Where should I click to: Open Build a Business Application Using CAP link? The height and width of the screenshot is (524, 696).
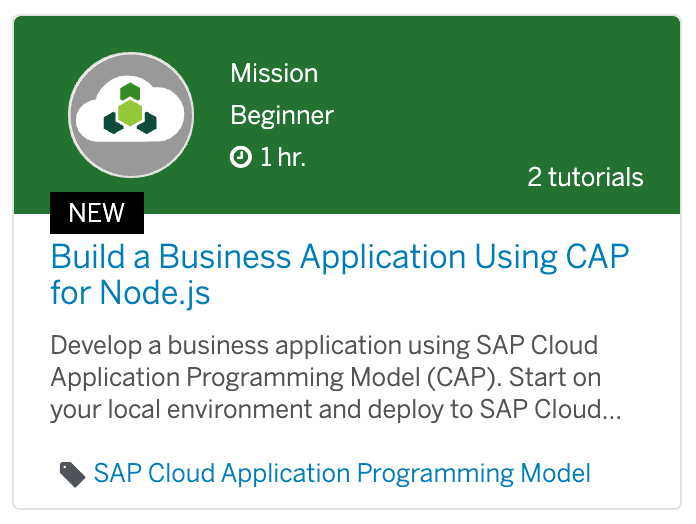pyautogui.click(x=340, y=274)
